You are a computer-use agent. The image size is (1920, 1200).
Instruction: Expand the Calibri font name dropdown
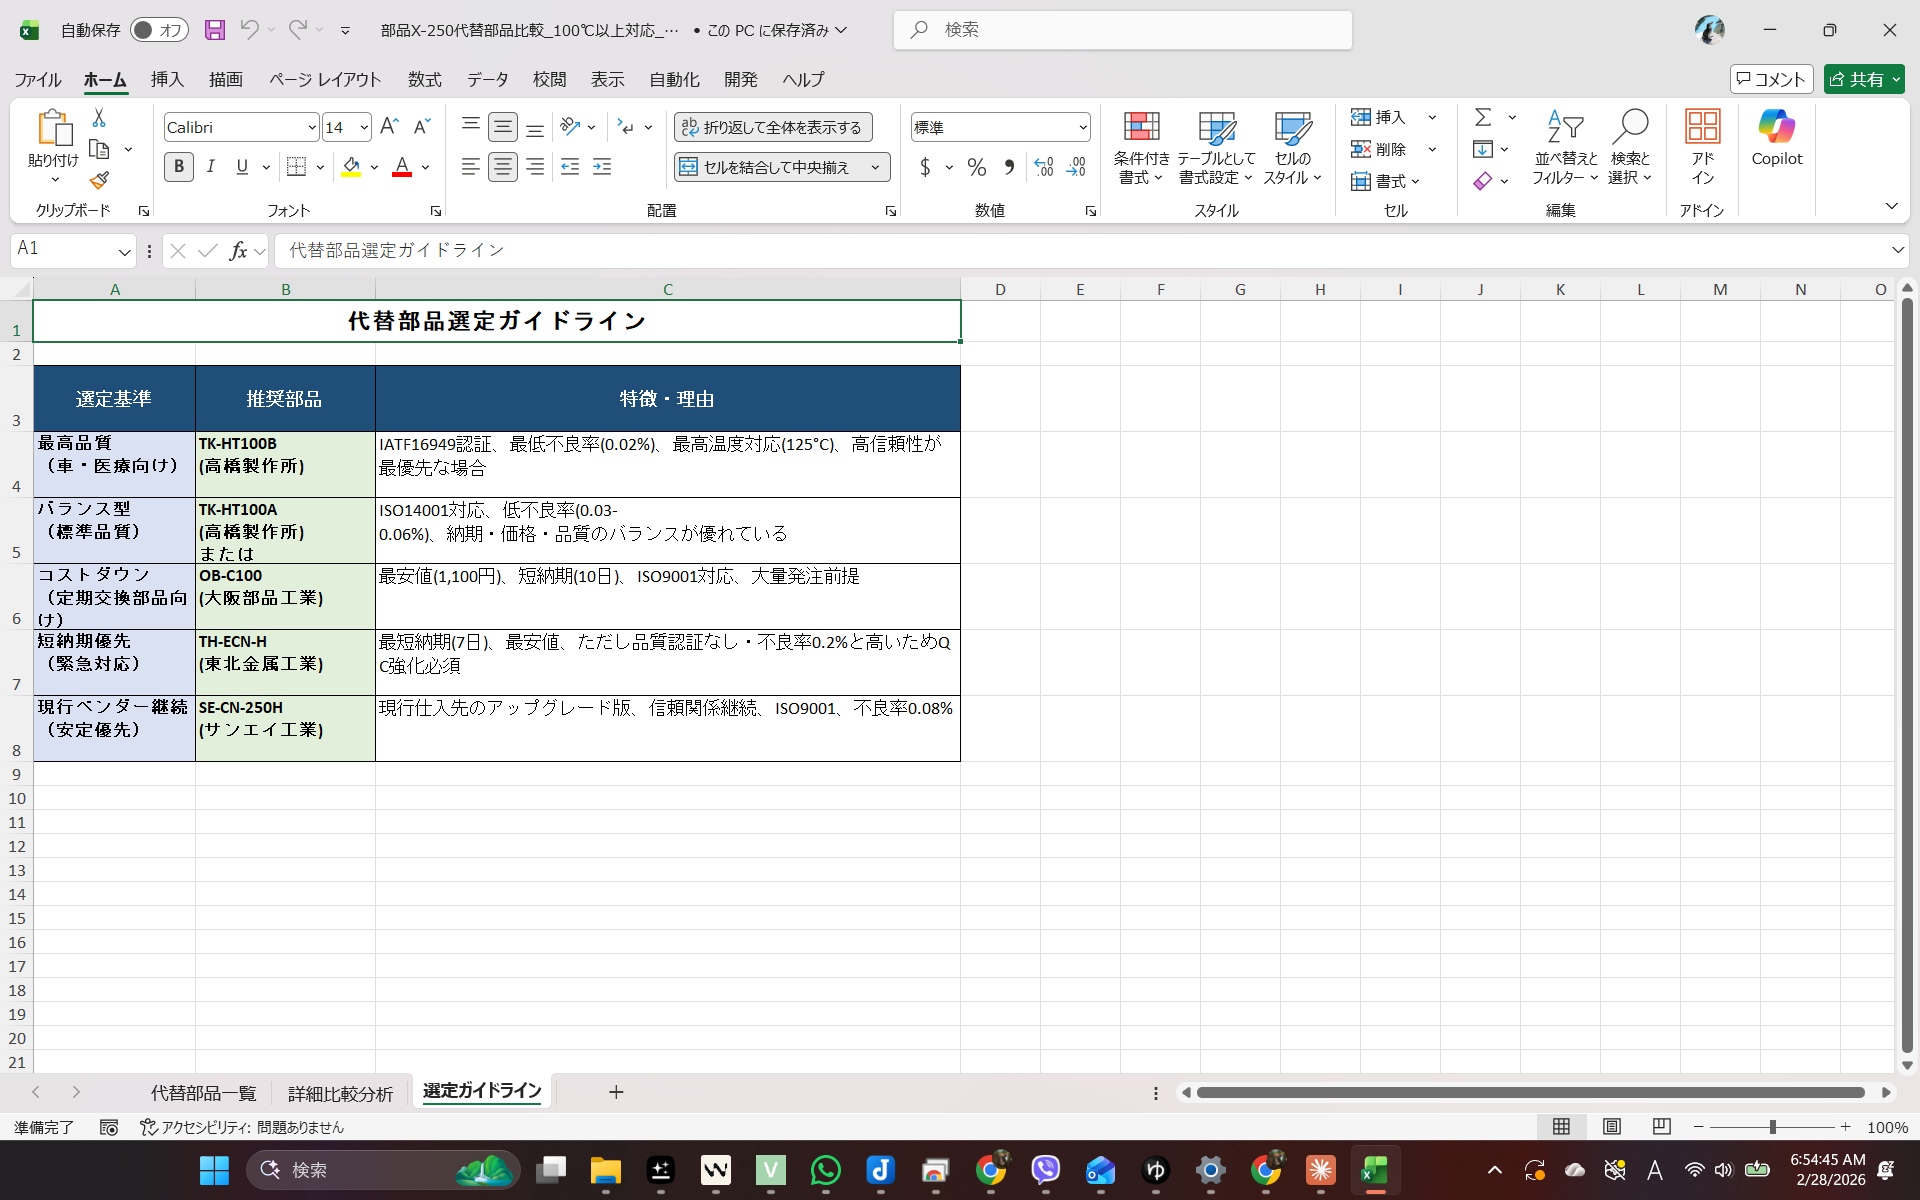point(312,127)
